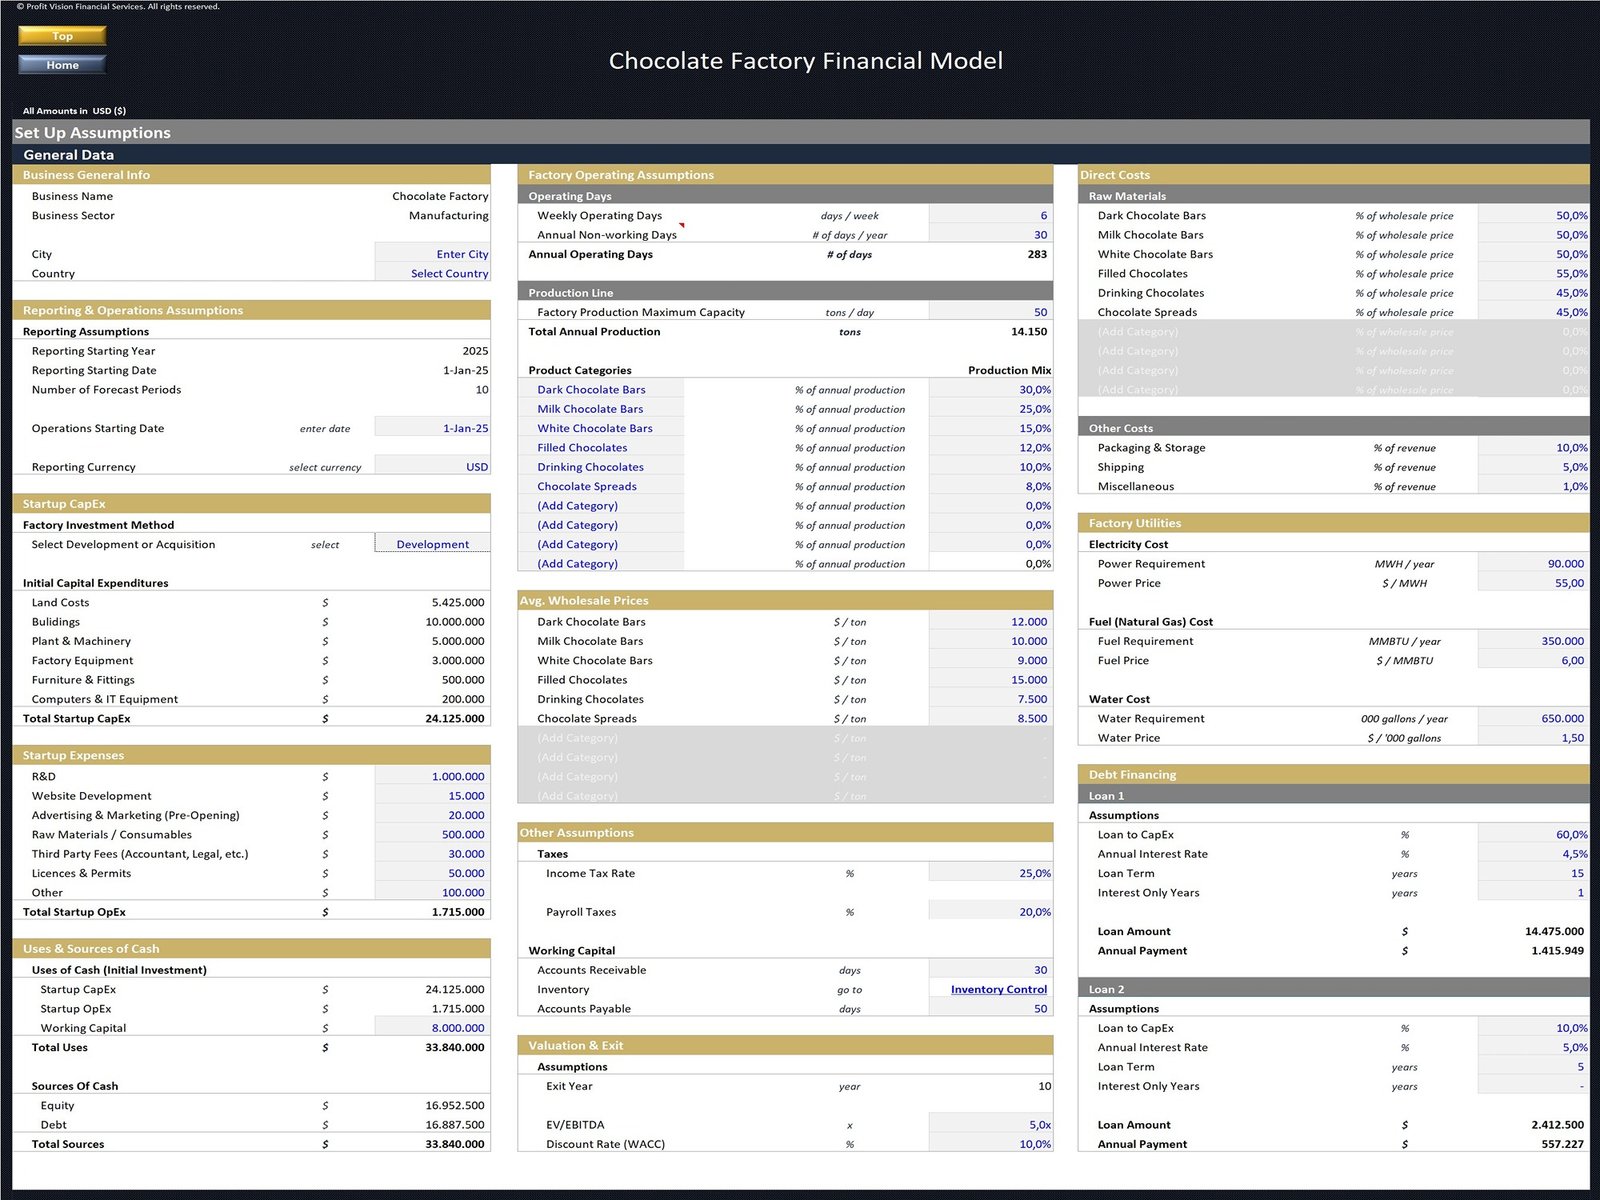The height and width of the screenshot is (1200, 1600).
Task: Click the Income Tax Rate percentage cell
Action: click(990, 873)
